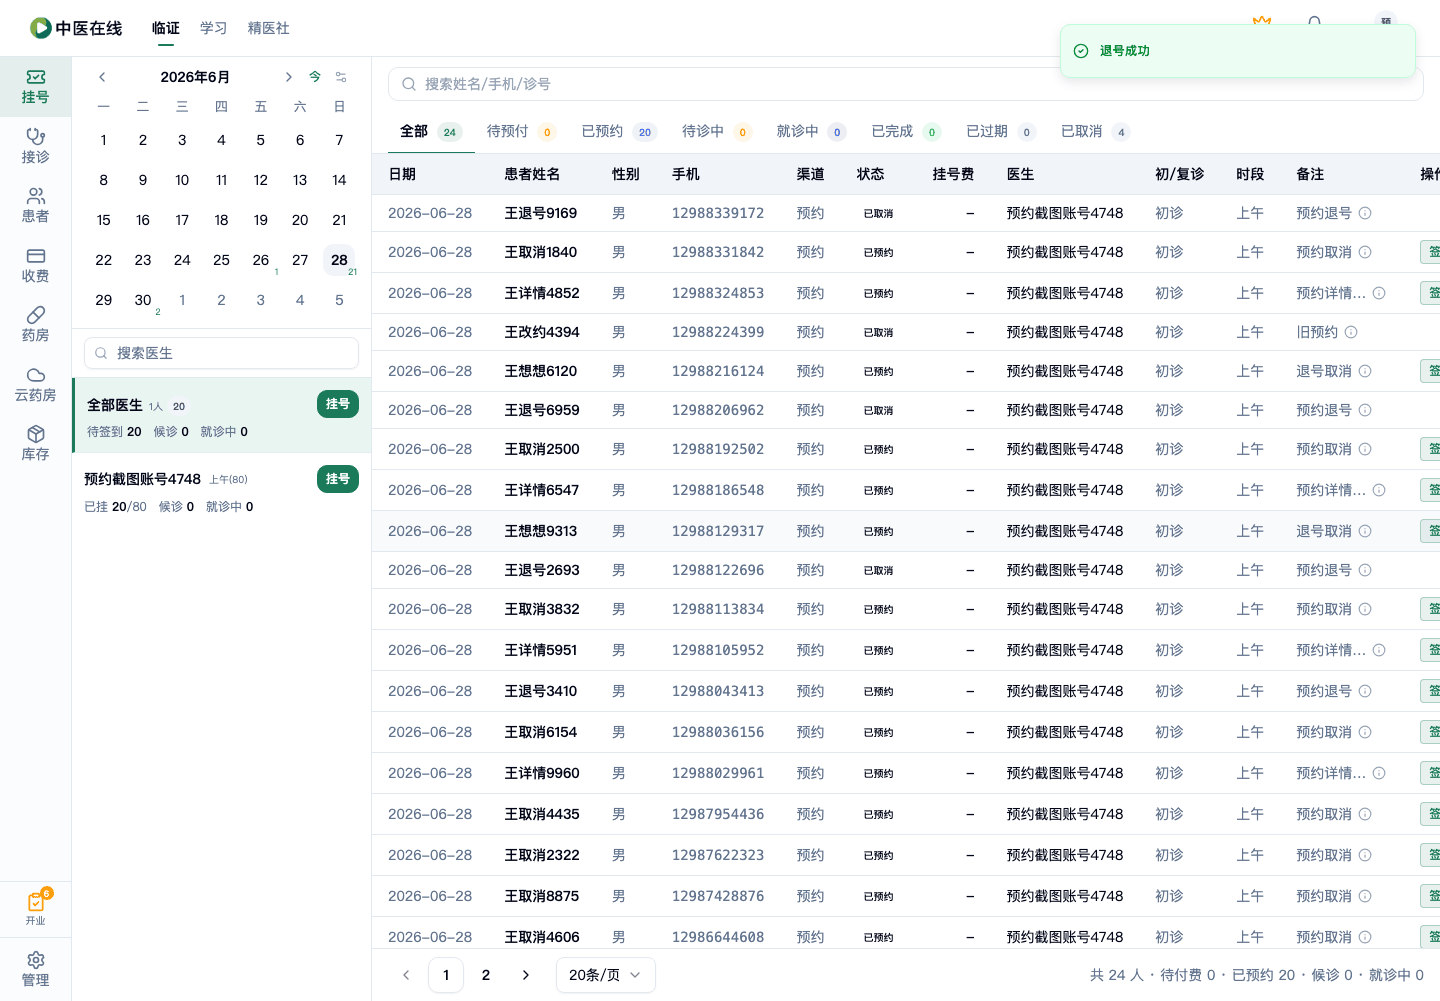
Task: Select the 已预约 status tab
Action: pyautogui.click(x=618, y=131)
